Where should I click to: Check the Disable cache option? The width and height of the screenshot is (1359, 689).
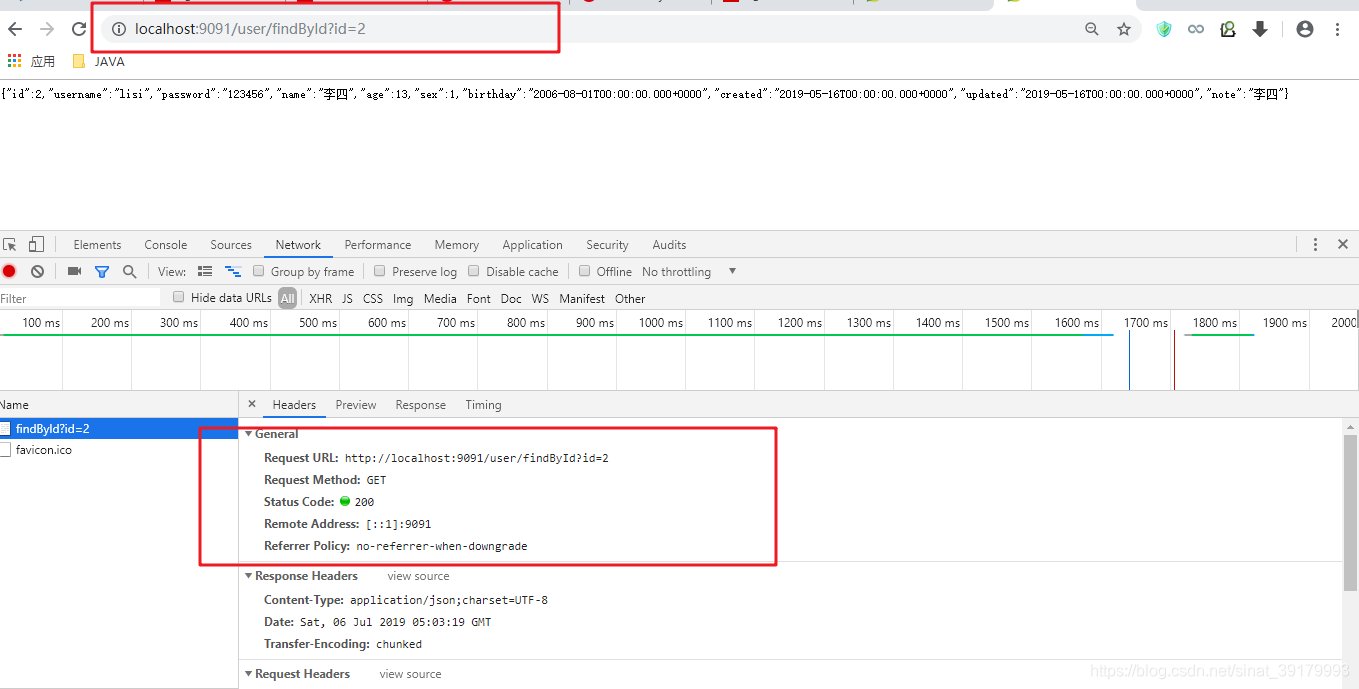tap(474, 271)
